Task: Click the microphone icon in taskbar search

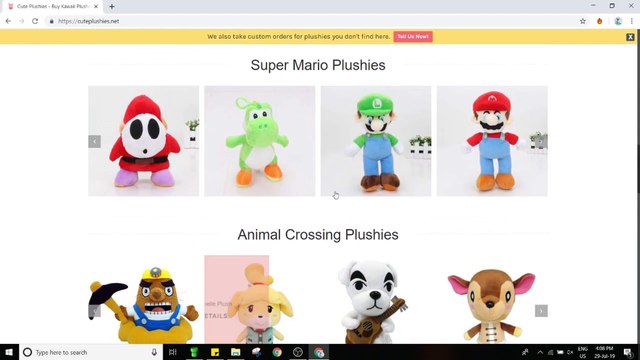Action: coord(154,352)
